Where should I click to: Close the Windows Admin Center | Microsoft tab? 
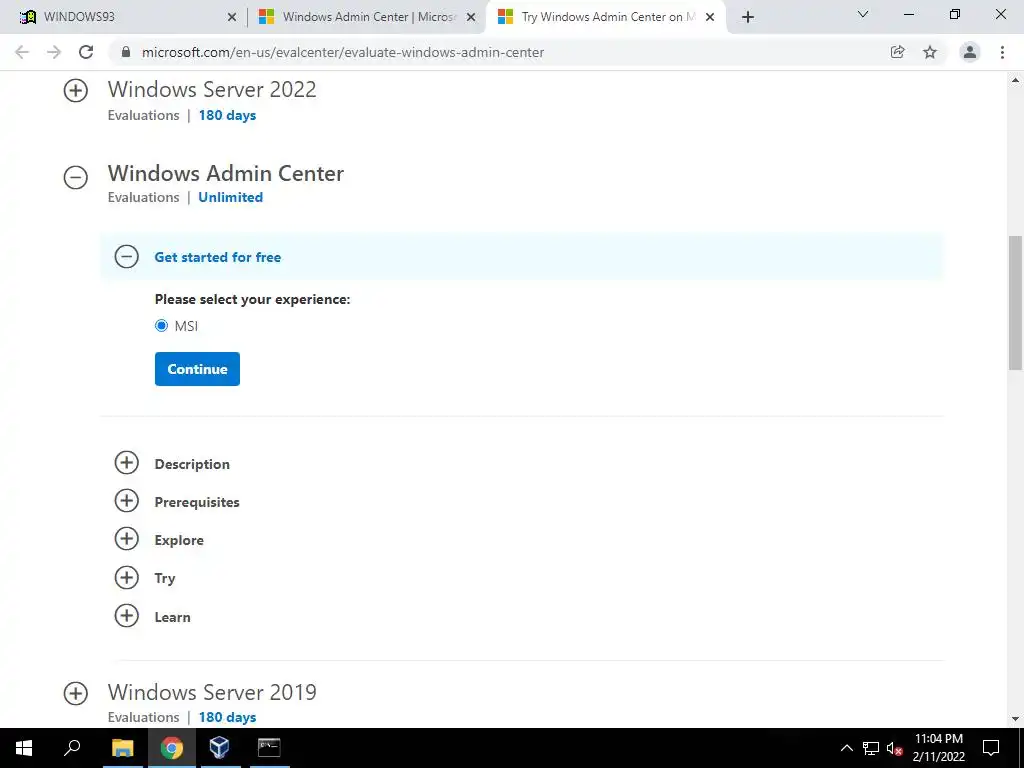[471, 18]
